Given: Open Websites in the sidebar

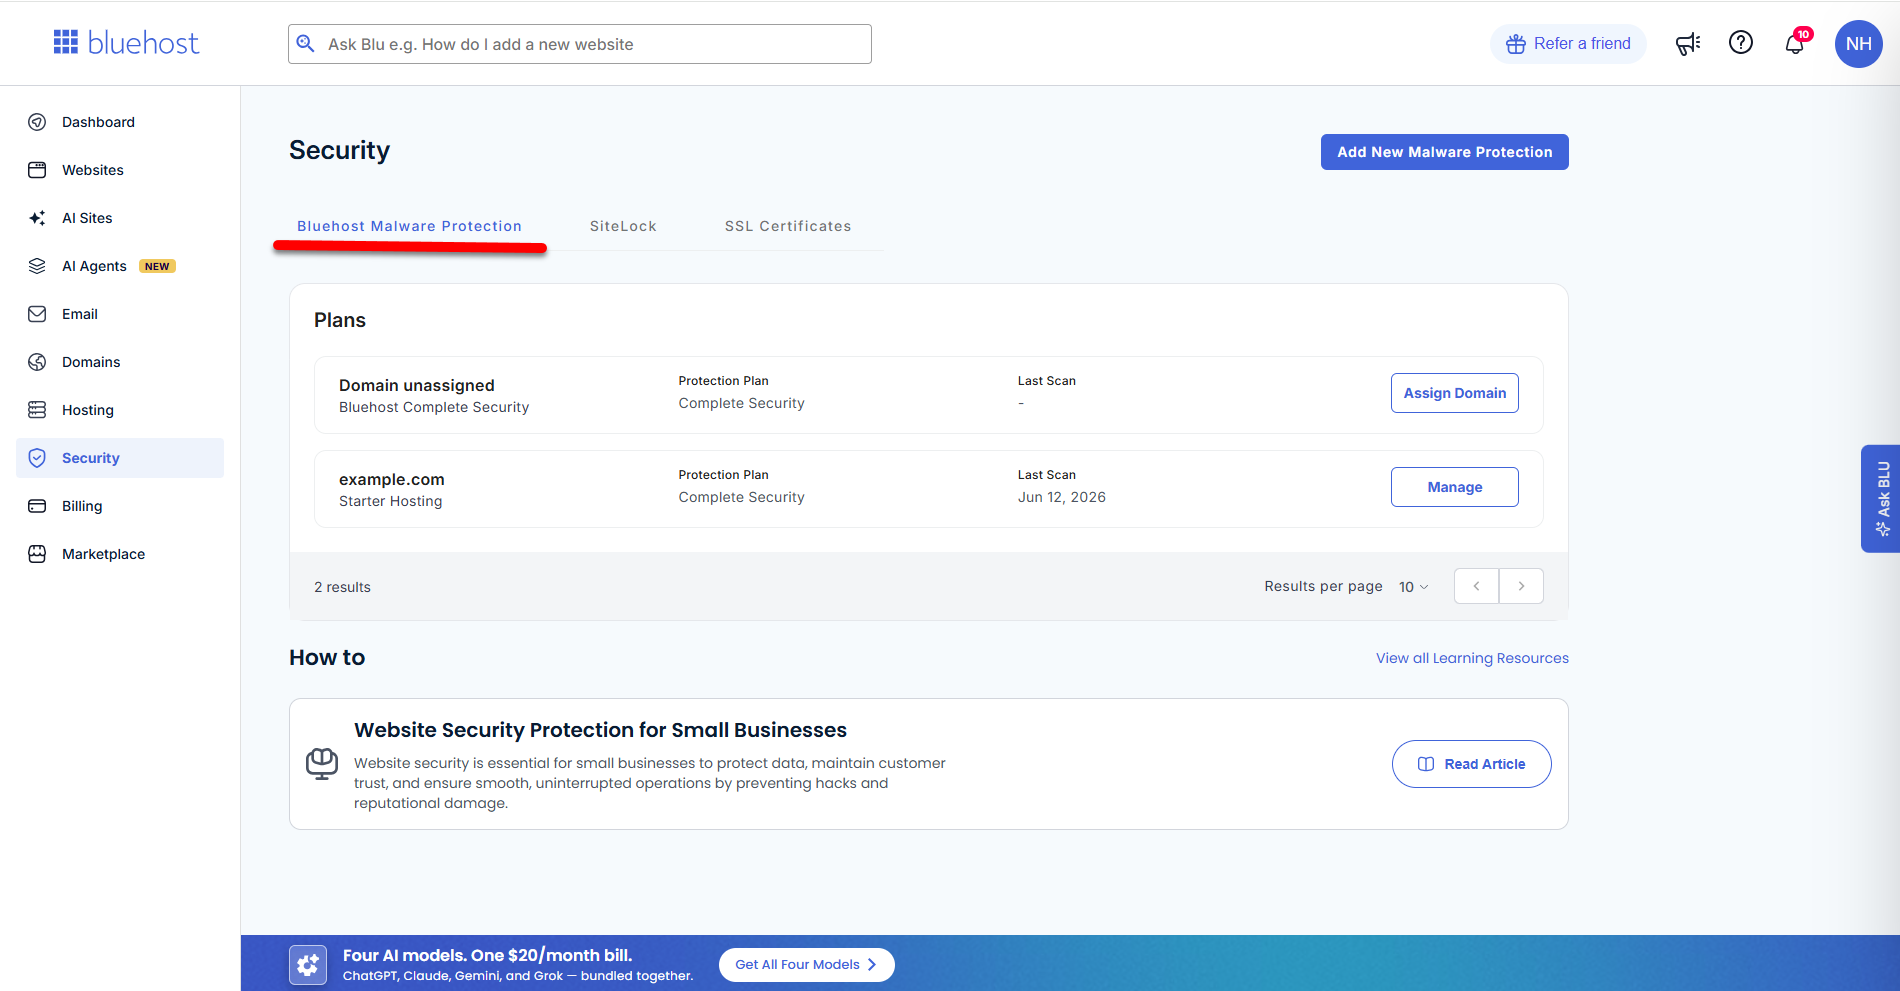Looking at the screenshot, I should [x=120, y=170].
